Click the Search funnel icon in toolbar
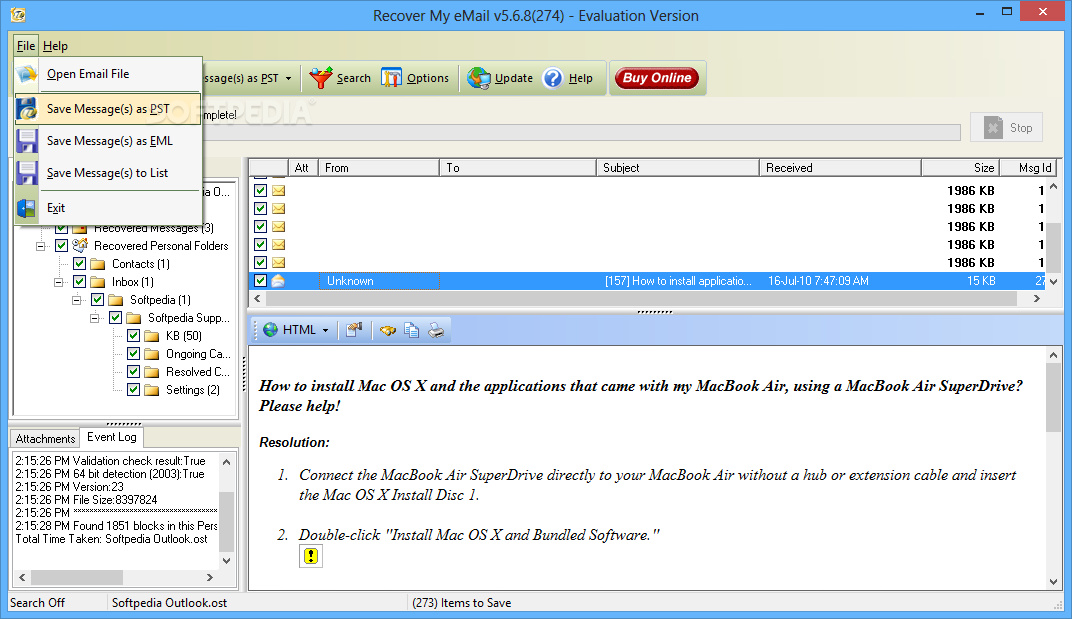Screen dimensions: 1072x619 [x=321, y=78]
